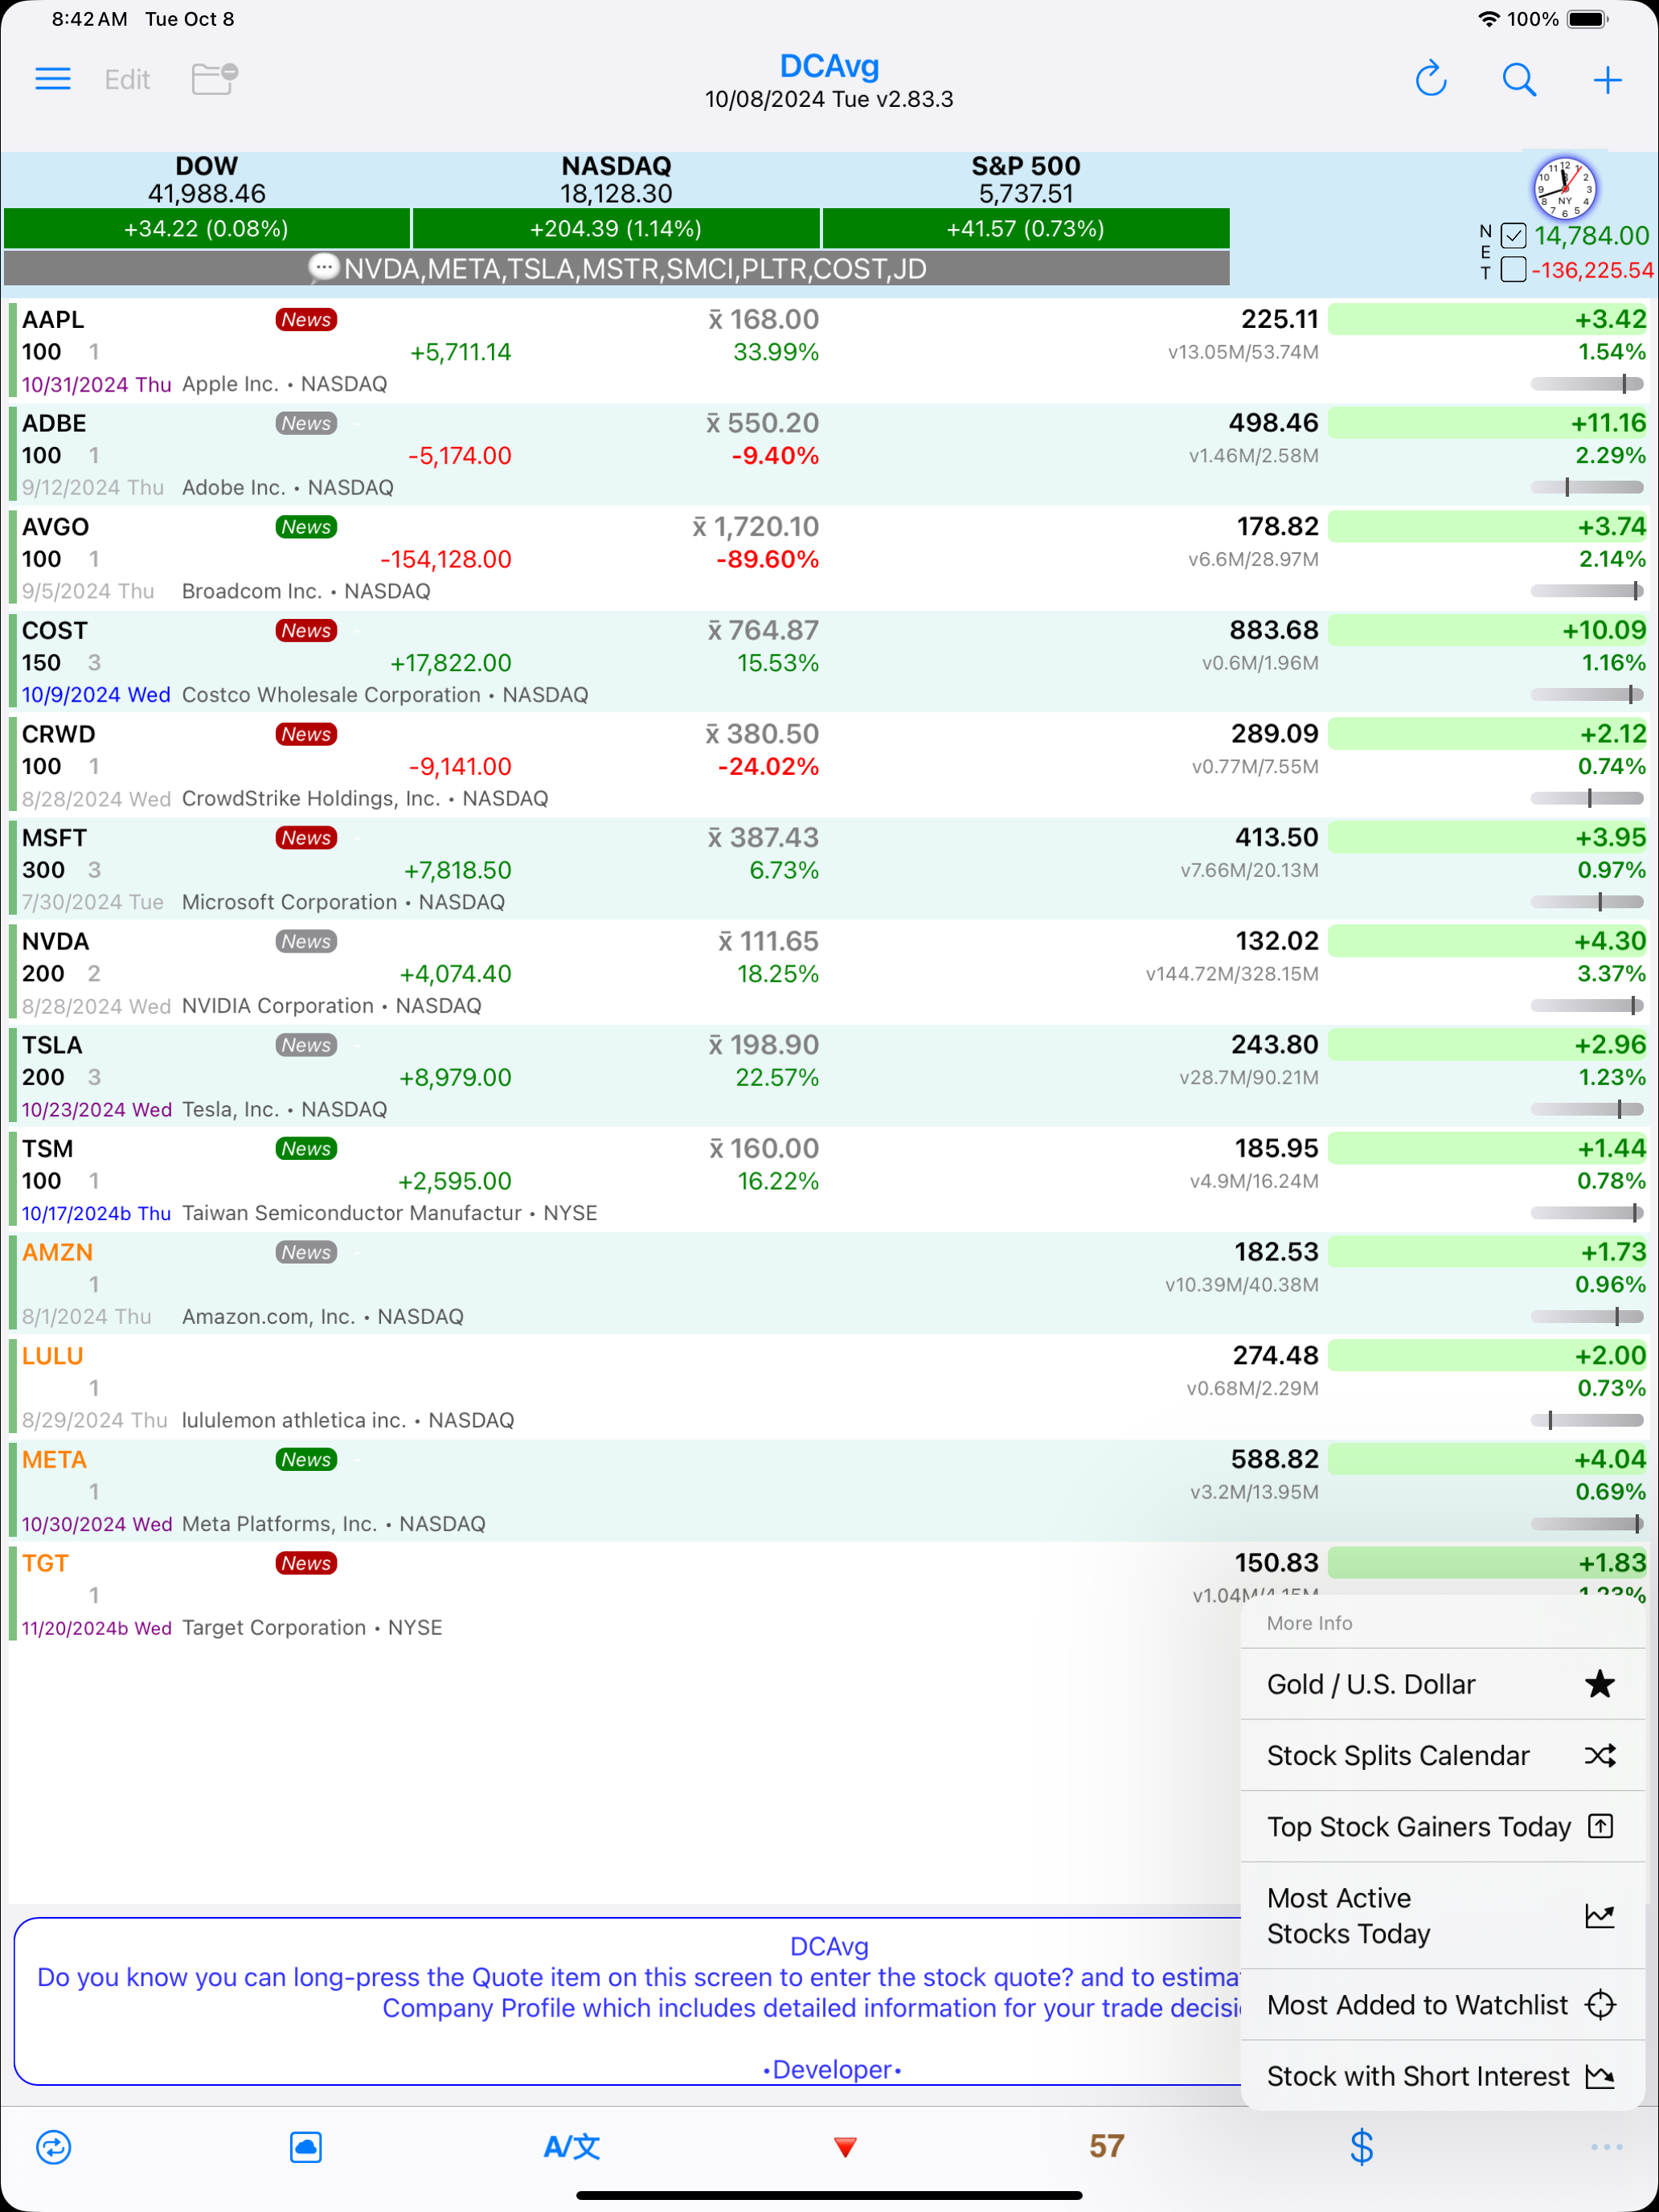Tap AVGO average cost 1,720.10
This screenshot has width=1659, height=2212.
756,527
